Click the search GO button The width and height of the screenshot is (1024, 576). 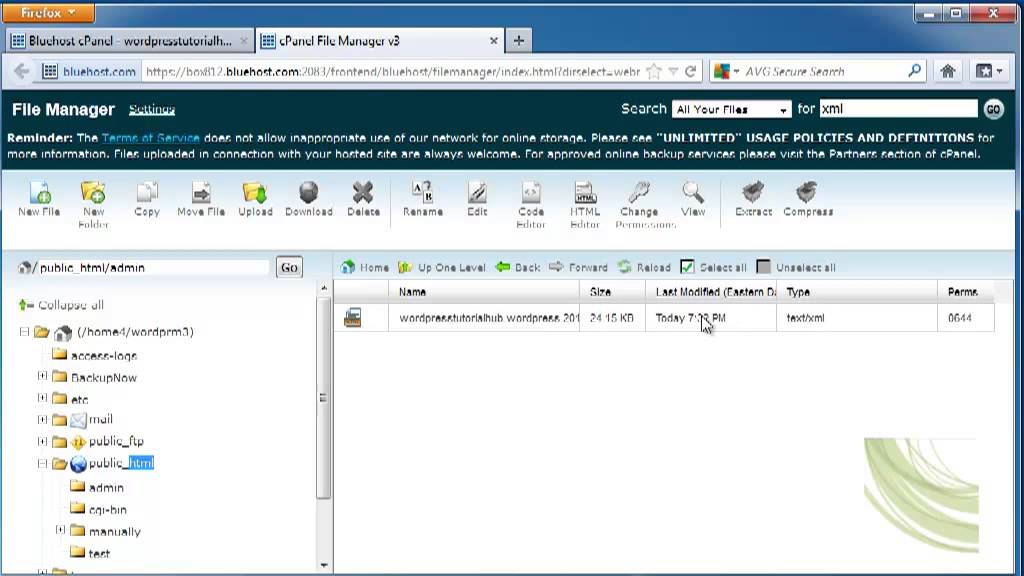point(993,109)
